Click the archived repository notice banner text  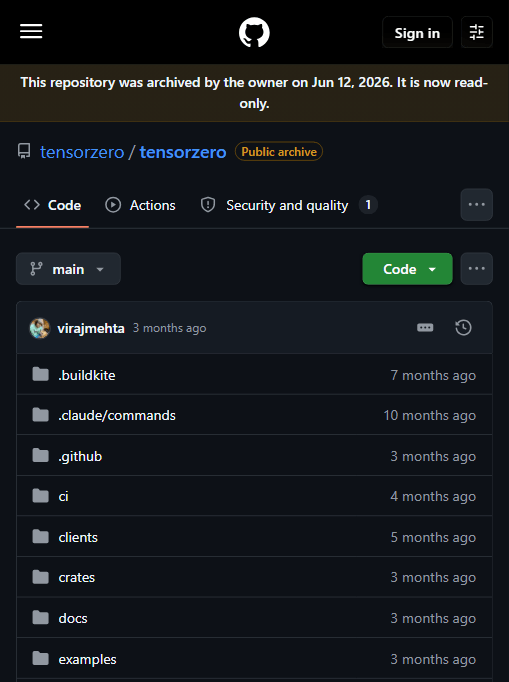(254, 93)
